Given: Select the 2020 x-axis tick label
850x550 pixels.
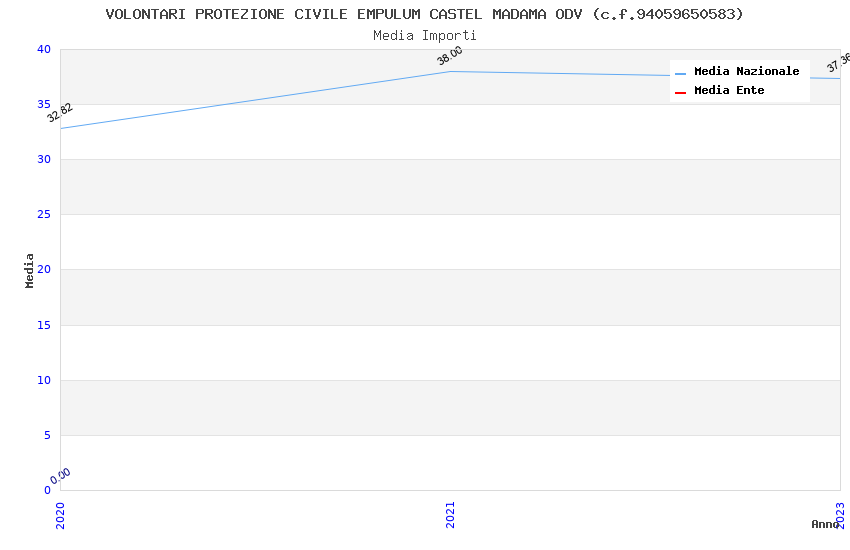Looking at the screenshot, I should coord(60,514).
